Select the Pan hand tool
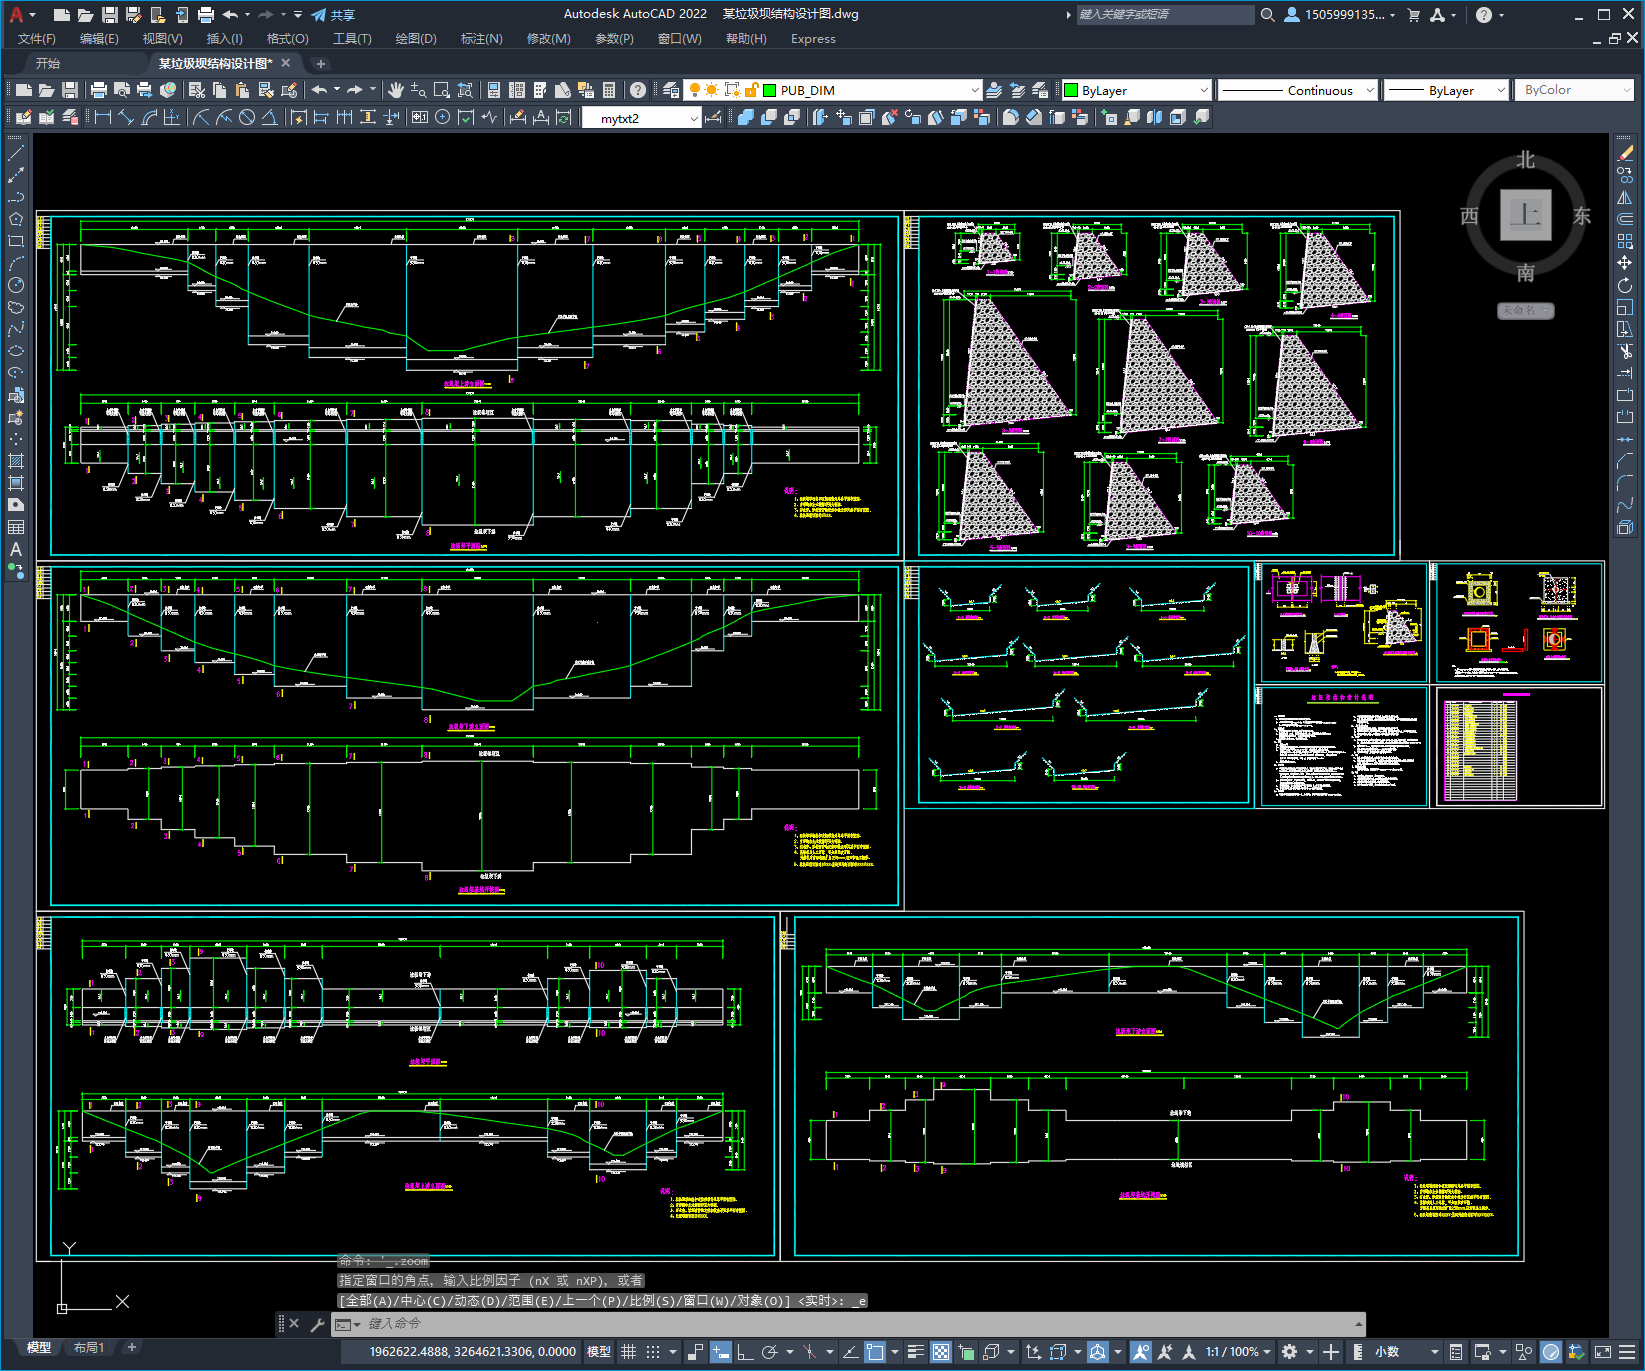This screenshot has width=1645, height=1371. coord(396,90)
